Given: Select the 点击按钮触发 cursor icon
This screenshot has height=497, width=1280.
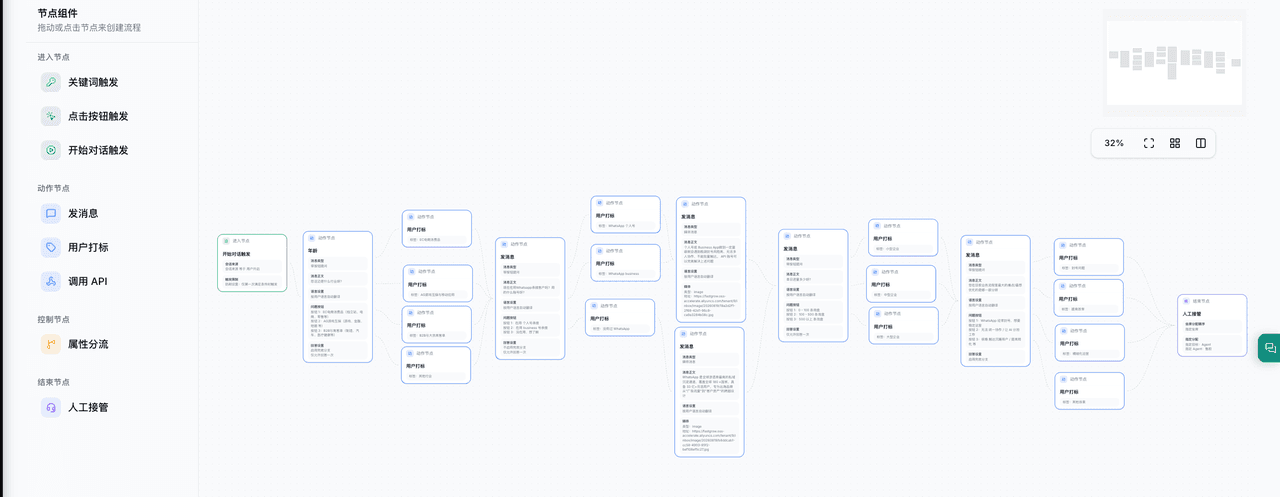Looking at the screenshot, I should click(x=51, y=116).
